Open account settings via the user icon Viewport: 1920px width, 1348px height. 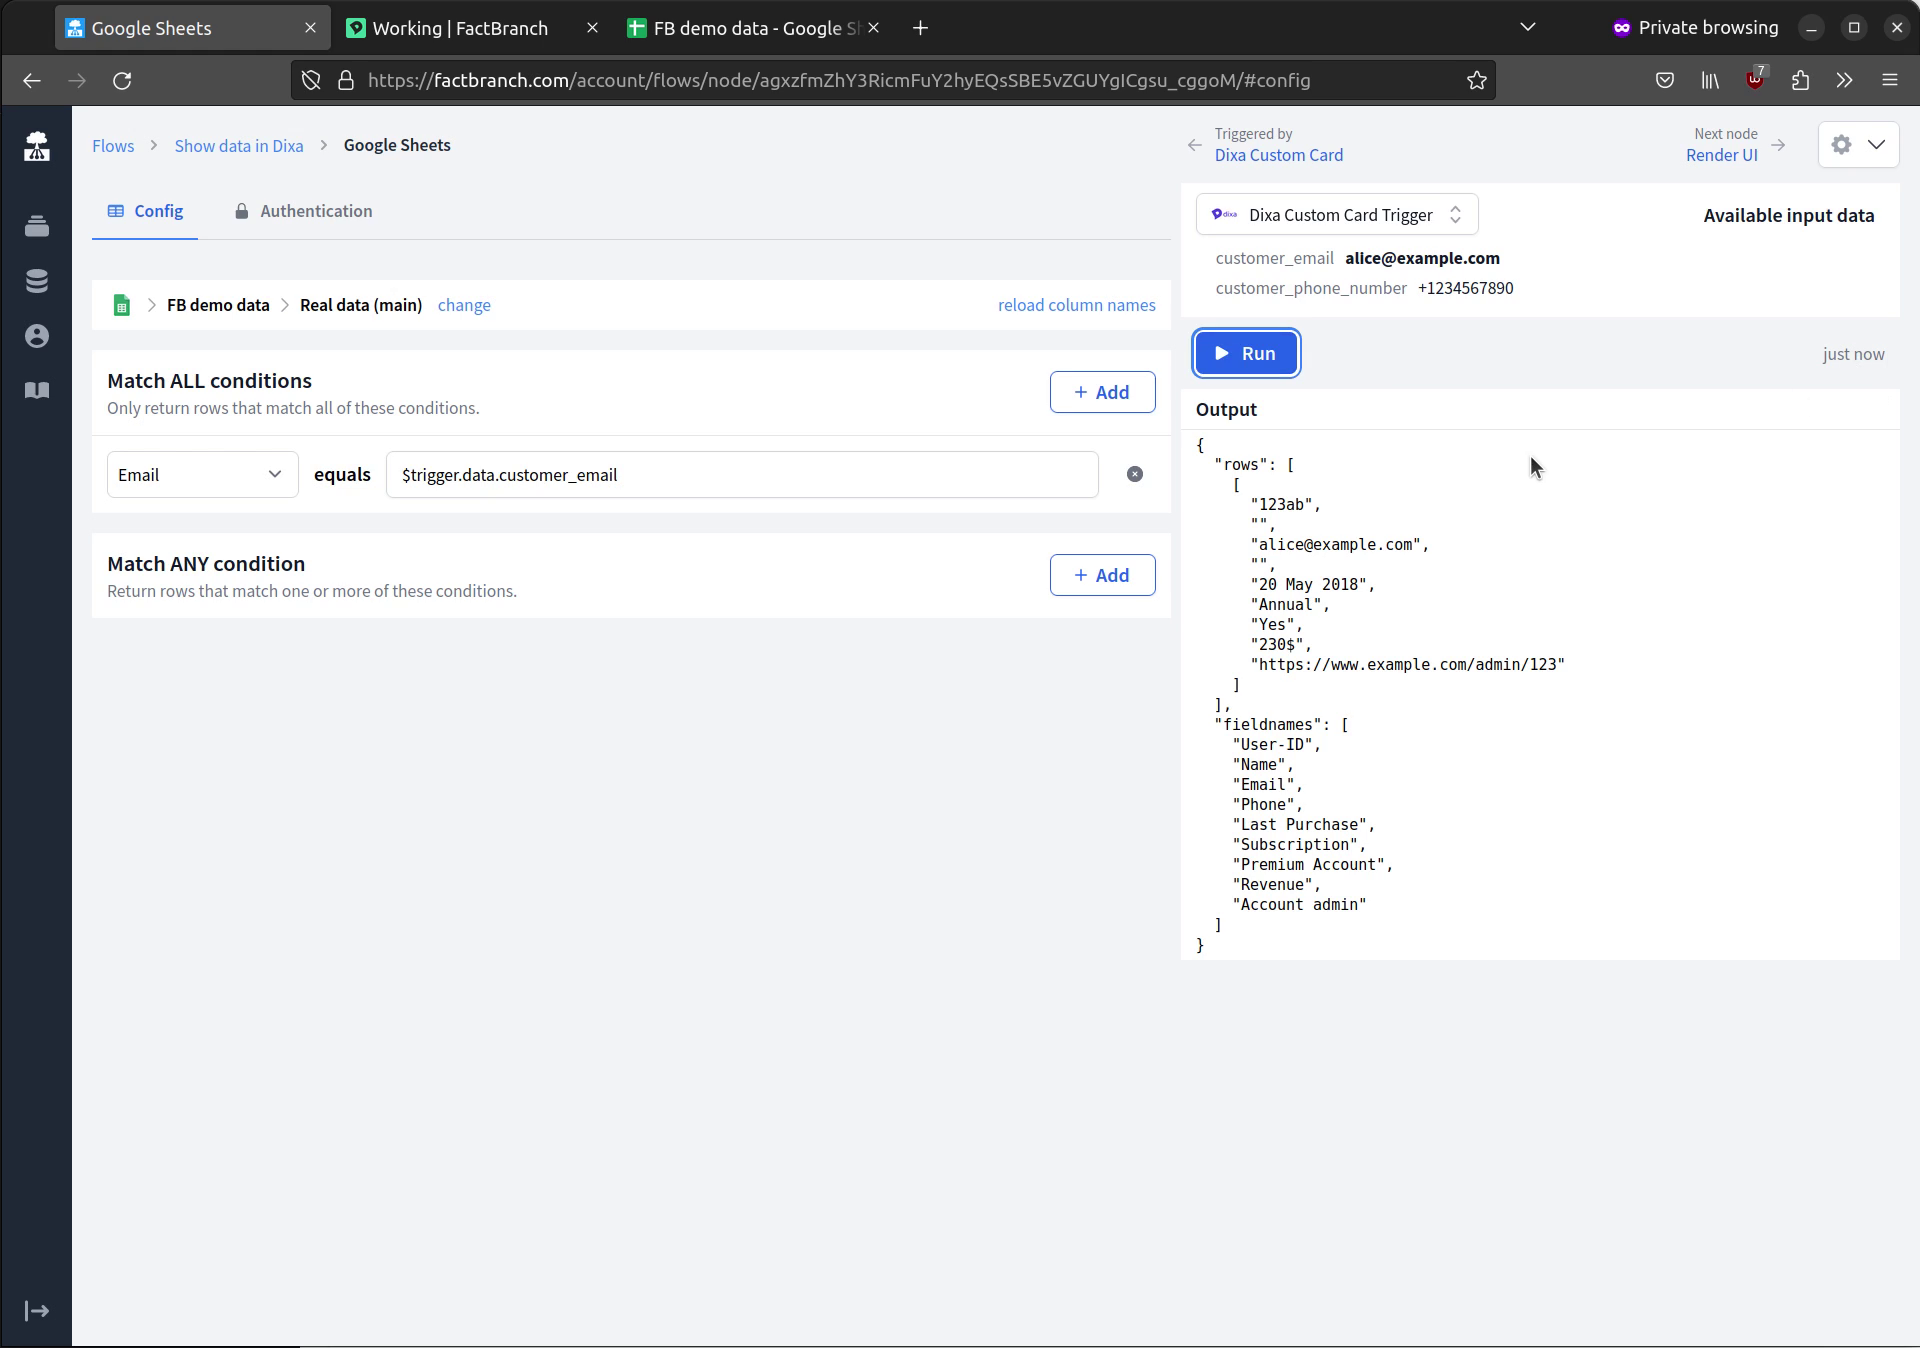tap(37, 336)
